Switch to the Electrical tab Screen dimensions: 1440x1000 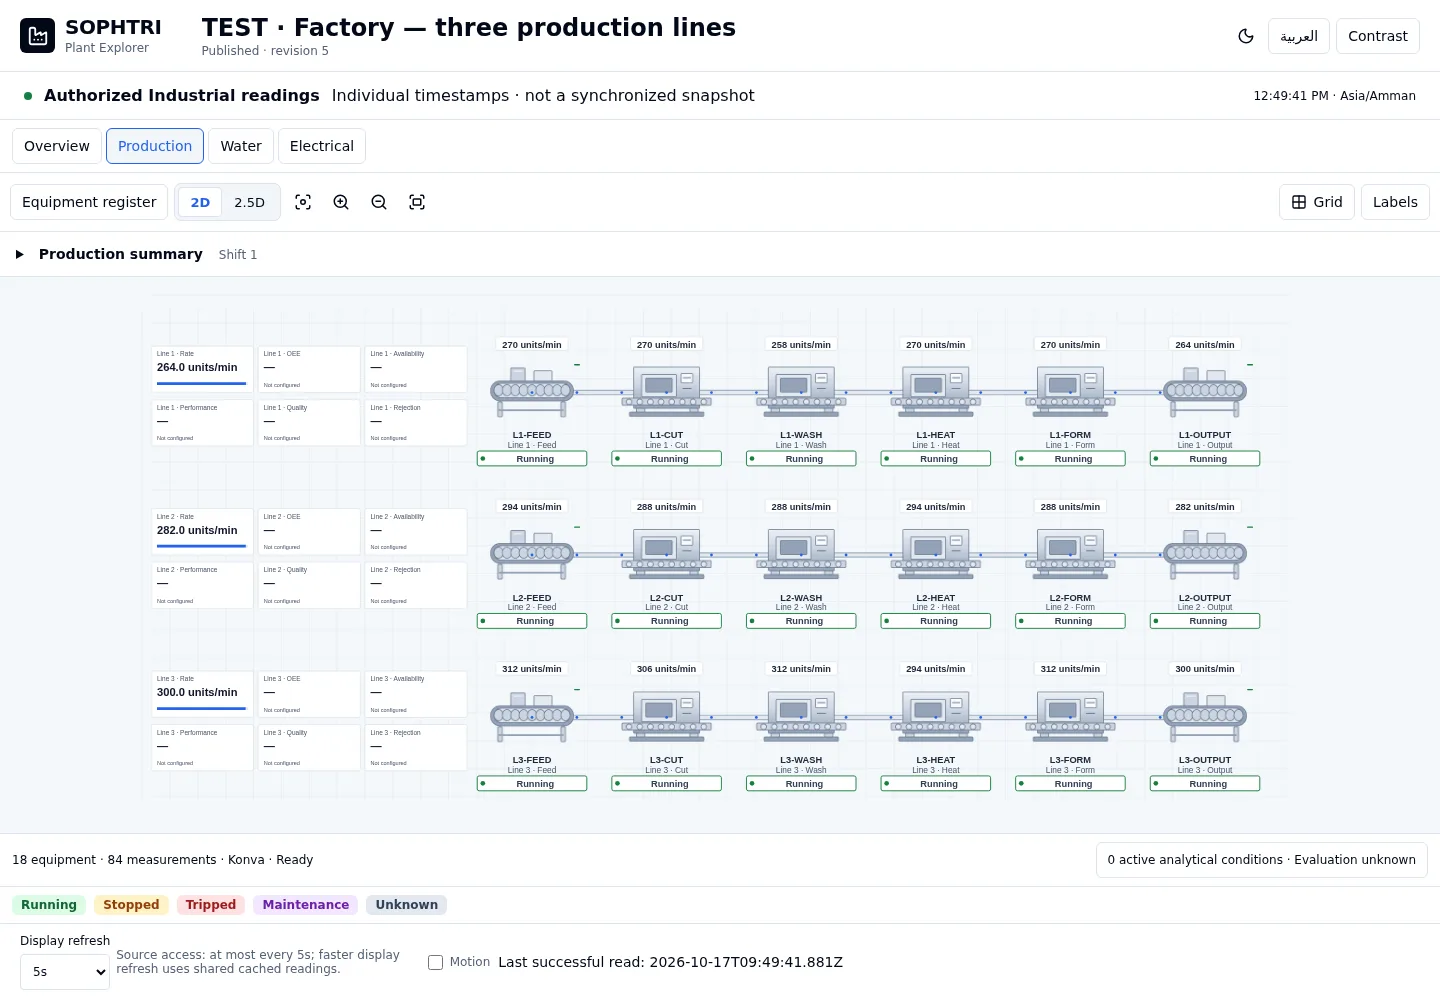[322, 146]
